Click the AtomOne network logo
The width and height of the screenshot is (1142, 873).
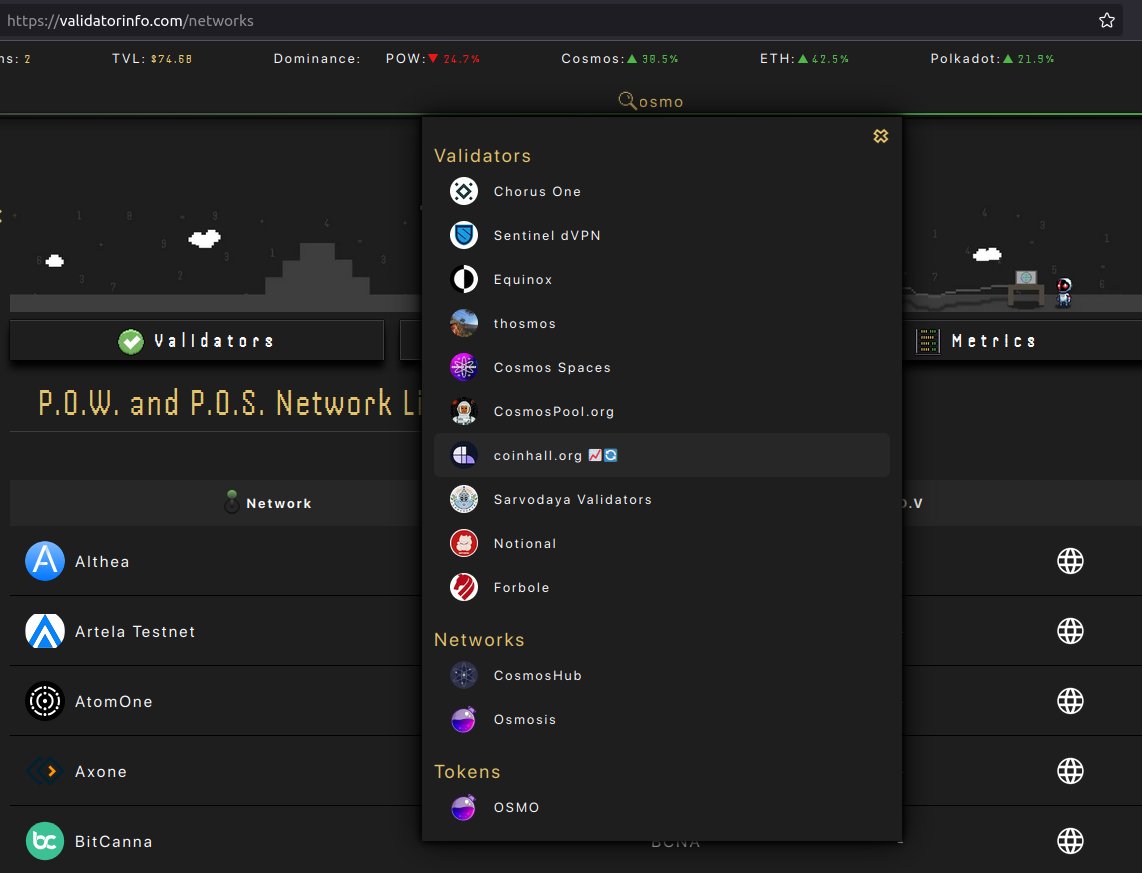point(45,701)
